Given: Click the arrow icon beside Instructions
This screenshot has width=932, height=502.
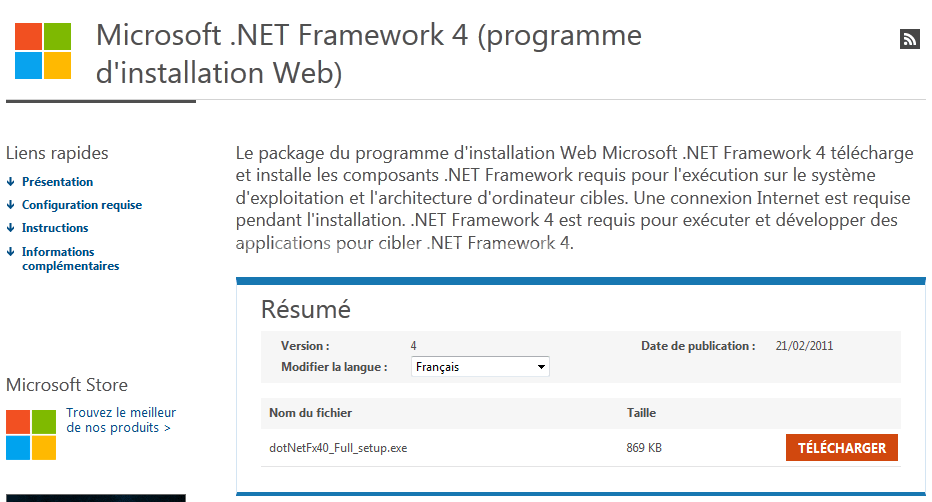Looking at the screenshot, I should point(11,228).
